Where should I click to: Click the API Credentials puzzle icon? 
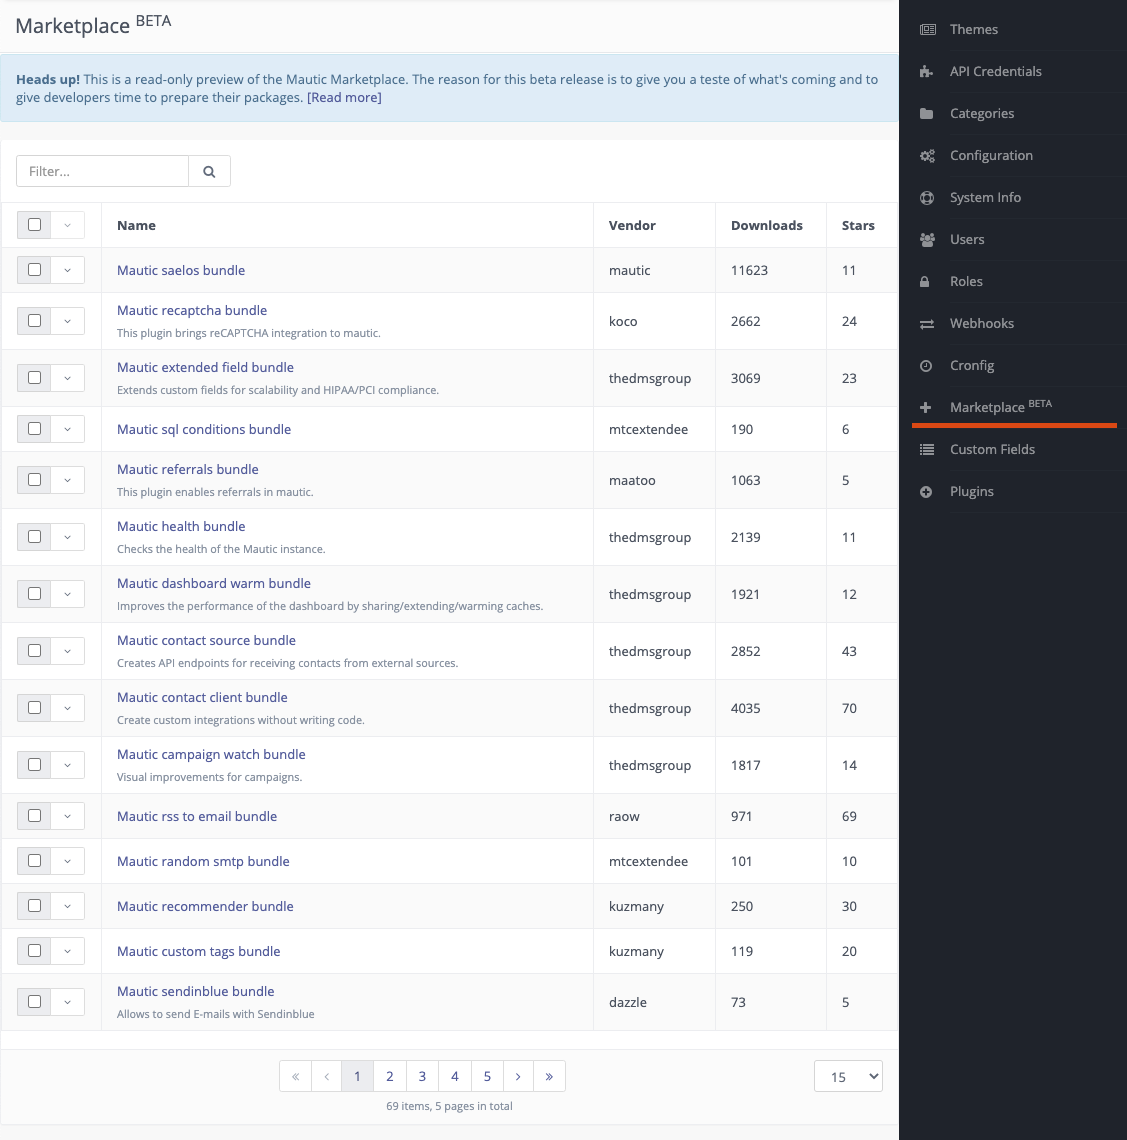[x=927, y=71]
